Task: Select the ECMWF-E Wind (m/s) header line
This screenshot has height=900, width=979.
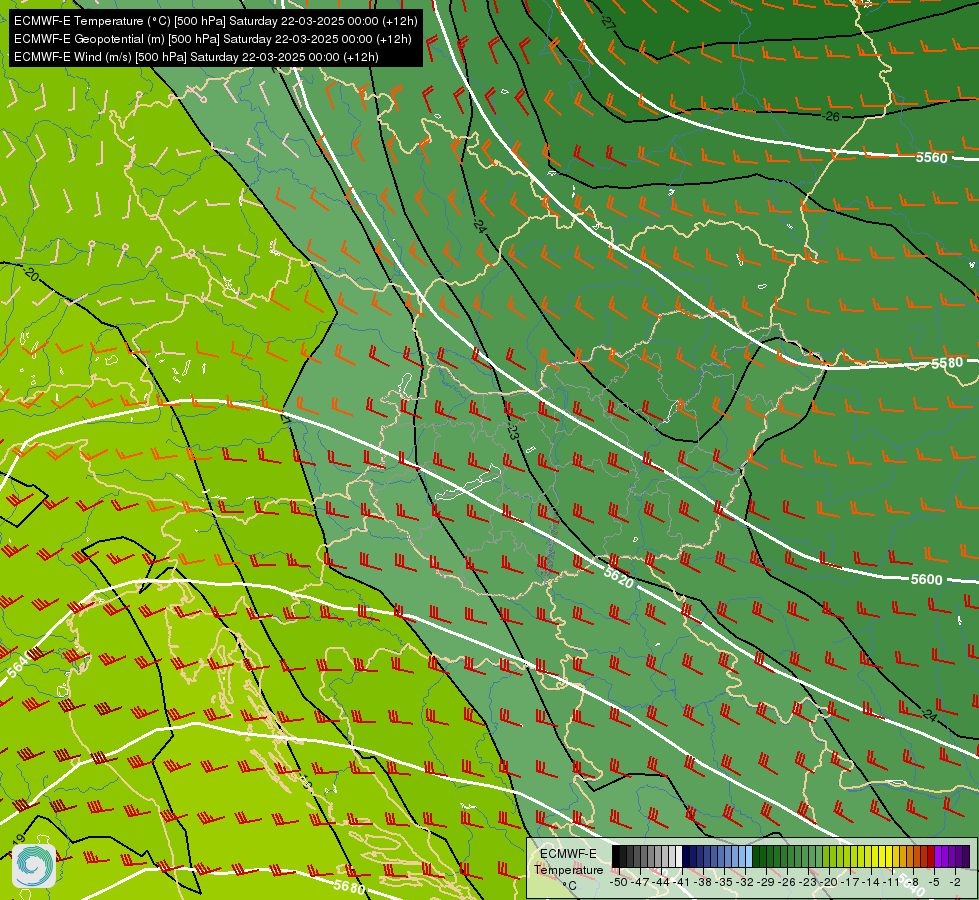Action: point(196,57)
